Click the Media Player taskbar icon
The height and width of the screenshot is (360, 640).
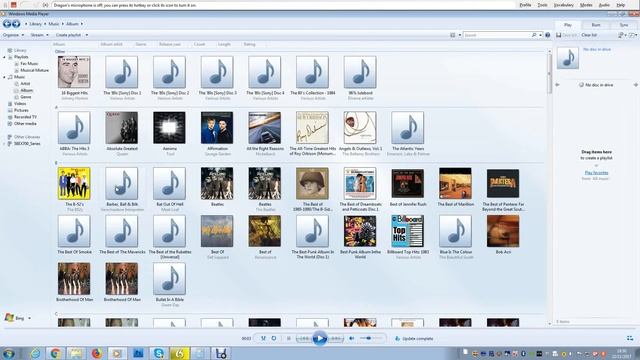[117, 353]
